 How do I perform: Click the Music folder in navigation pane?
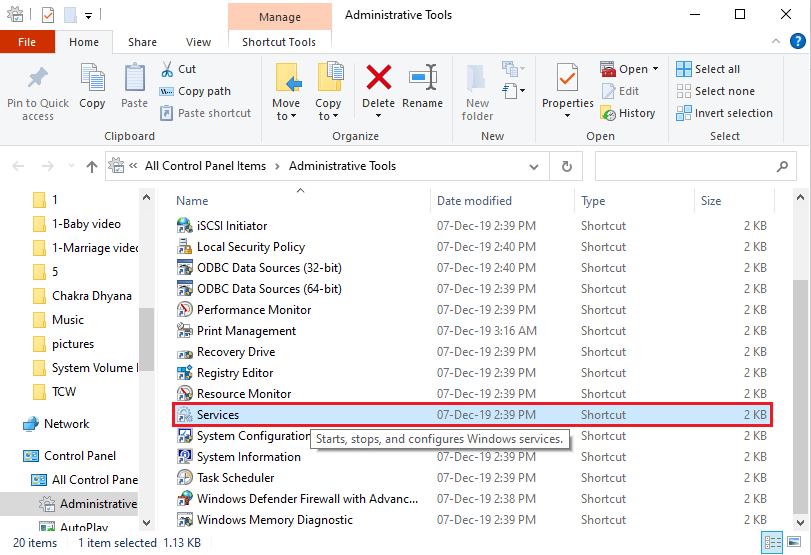58,320
